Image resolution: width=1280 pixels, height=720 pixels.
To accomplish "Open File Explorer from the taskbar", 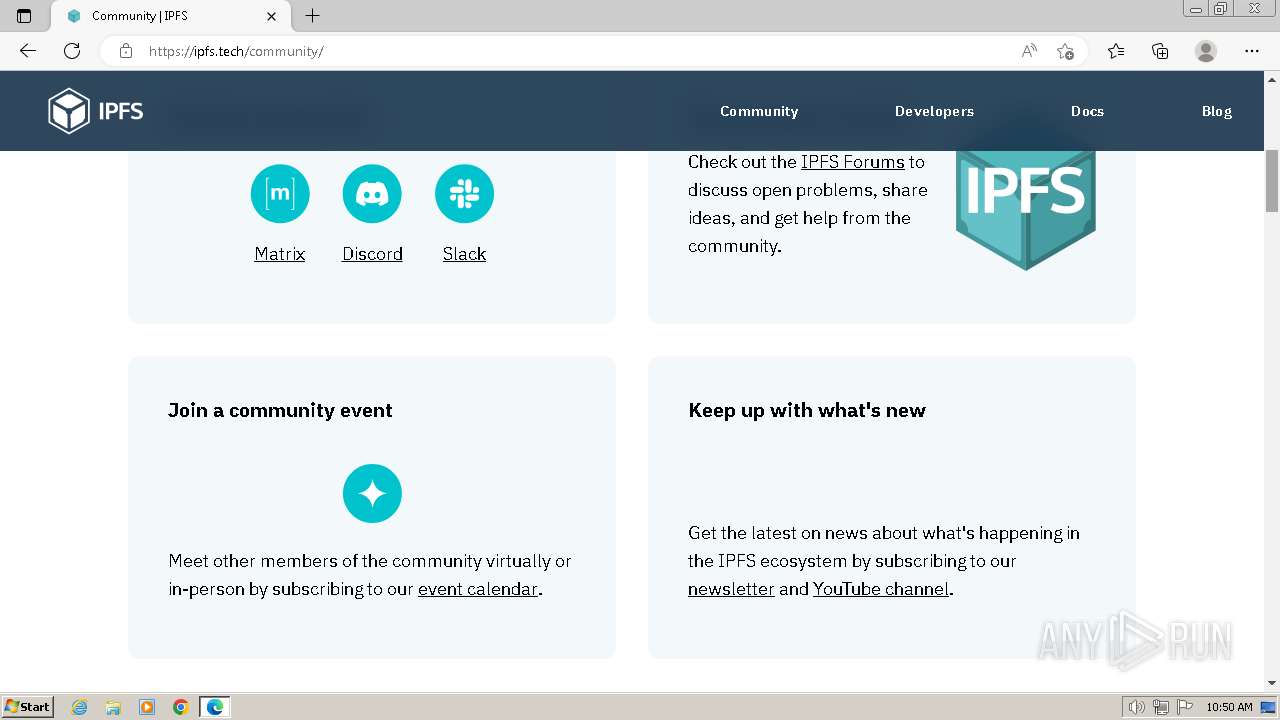I will click(x=113, y=707).
